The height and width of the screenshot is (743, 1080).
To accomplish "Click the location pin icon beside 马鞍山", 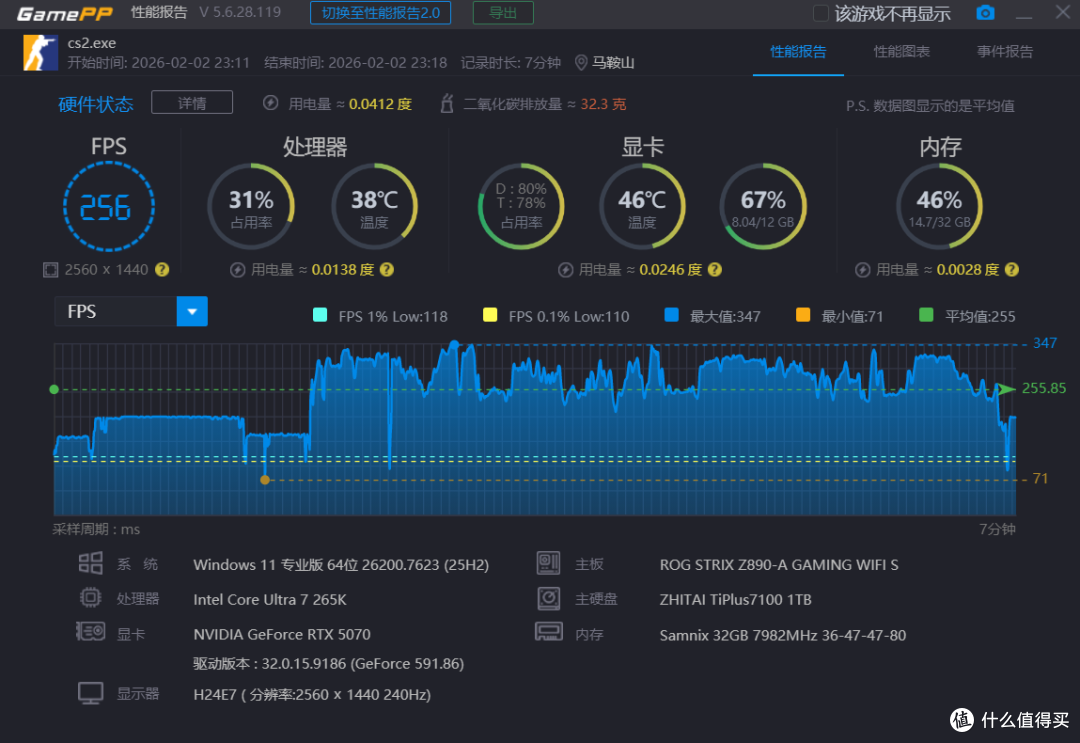I will [581, 63].
